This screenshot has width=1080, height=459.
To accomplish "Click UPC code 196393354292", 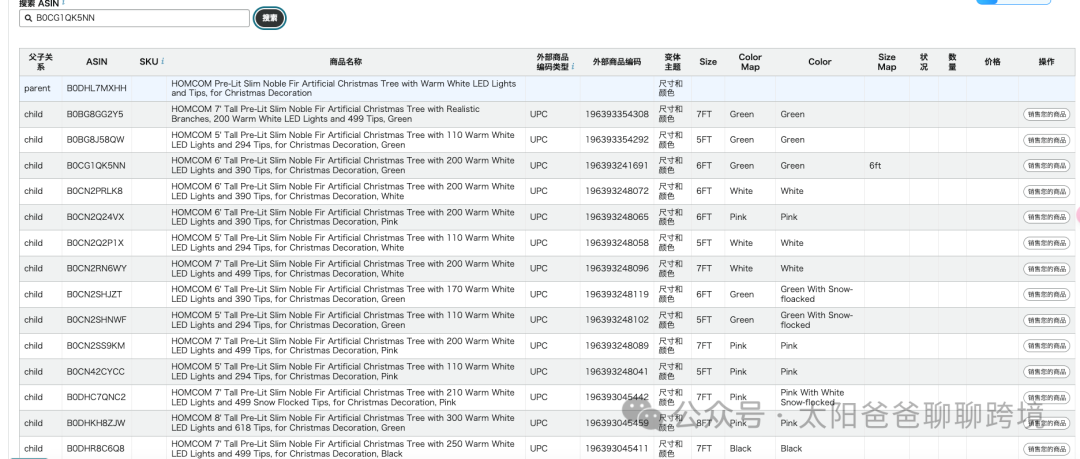I will click(x=617, y=140).
